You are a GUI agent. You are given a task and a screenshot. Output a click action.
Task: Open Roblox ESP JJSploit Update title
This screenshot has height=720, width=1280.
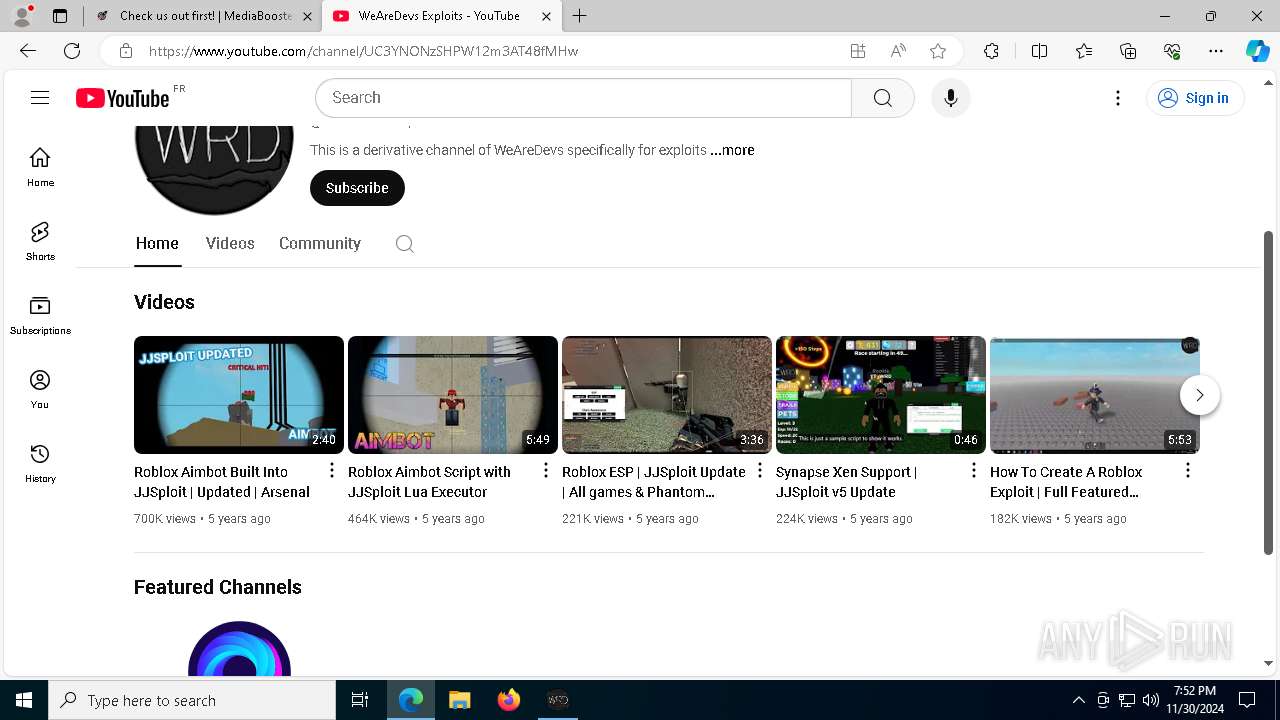[654, 482]
